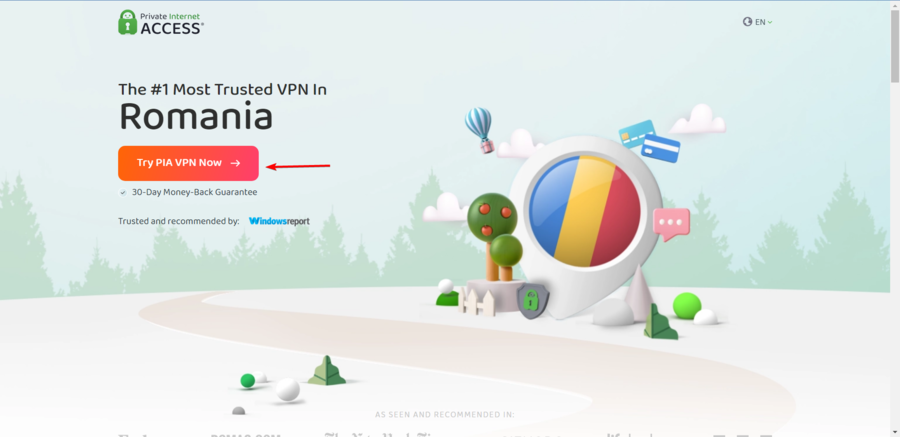
Task: Click the 30-Day Money-Back Guarantee text
Action: pos(195,192)
